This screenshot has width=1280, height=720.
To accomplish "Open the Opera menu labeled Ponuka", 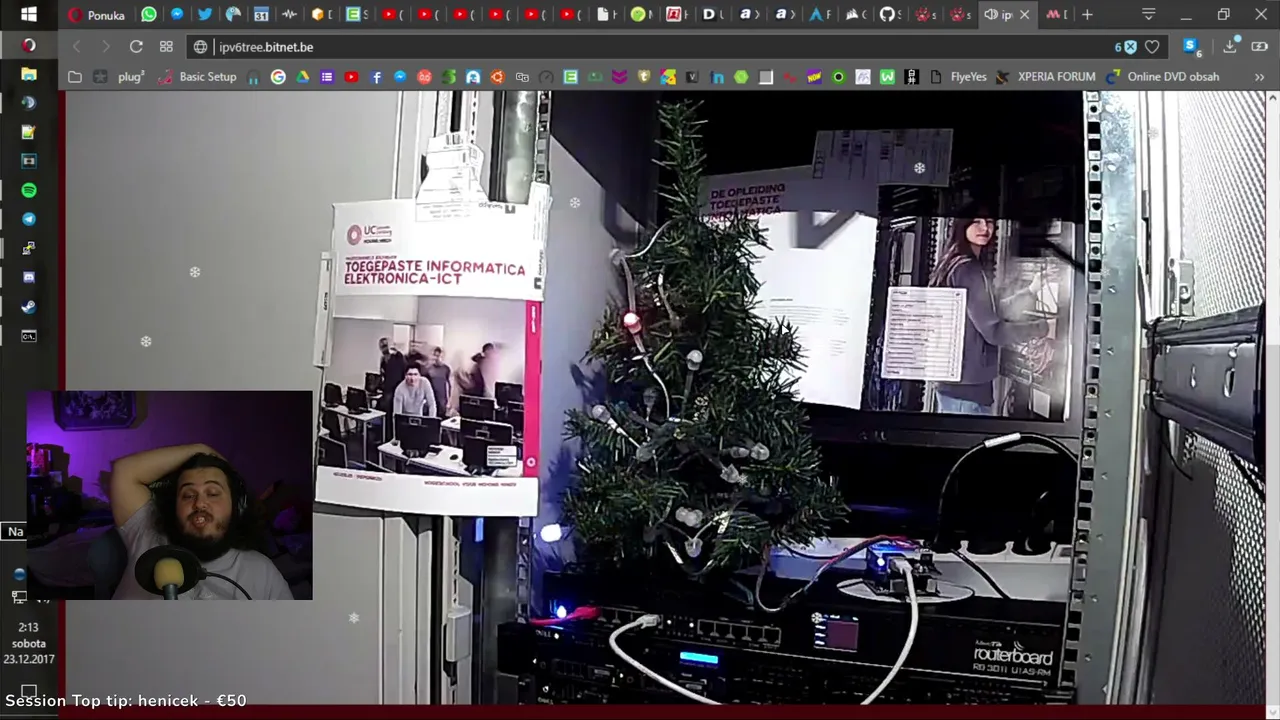I will [96, 15].
